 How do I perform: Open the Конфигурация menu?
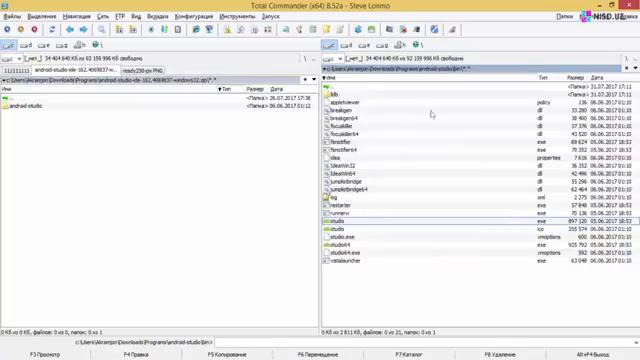pos(194,16)
